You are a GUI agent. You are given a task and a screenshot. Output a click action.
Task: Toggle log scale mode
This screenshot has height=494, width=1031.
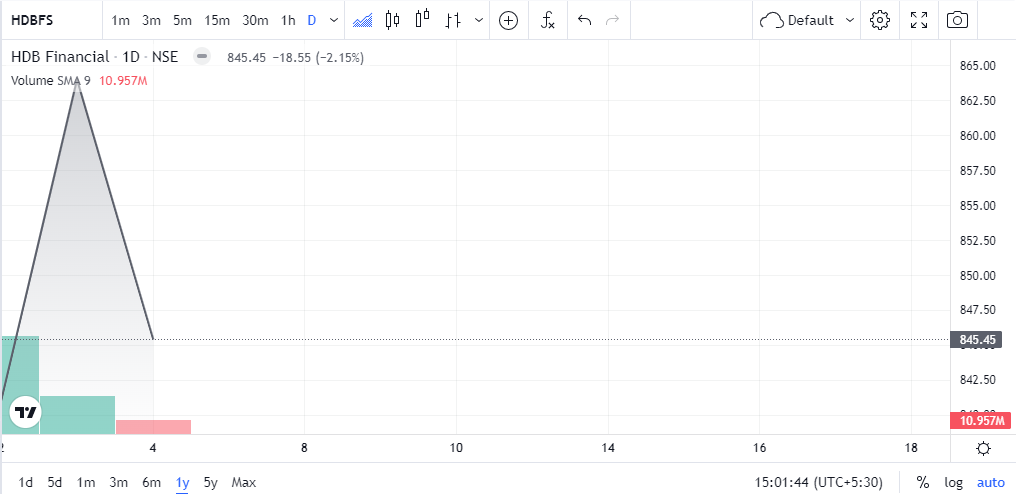tap(953, 483)
